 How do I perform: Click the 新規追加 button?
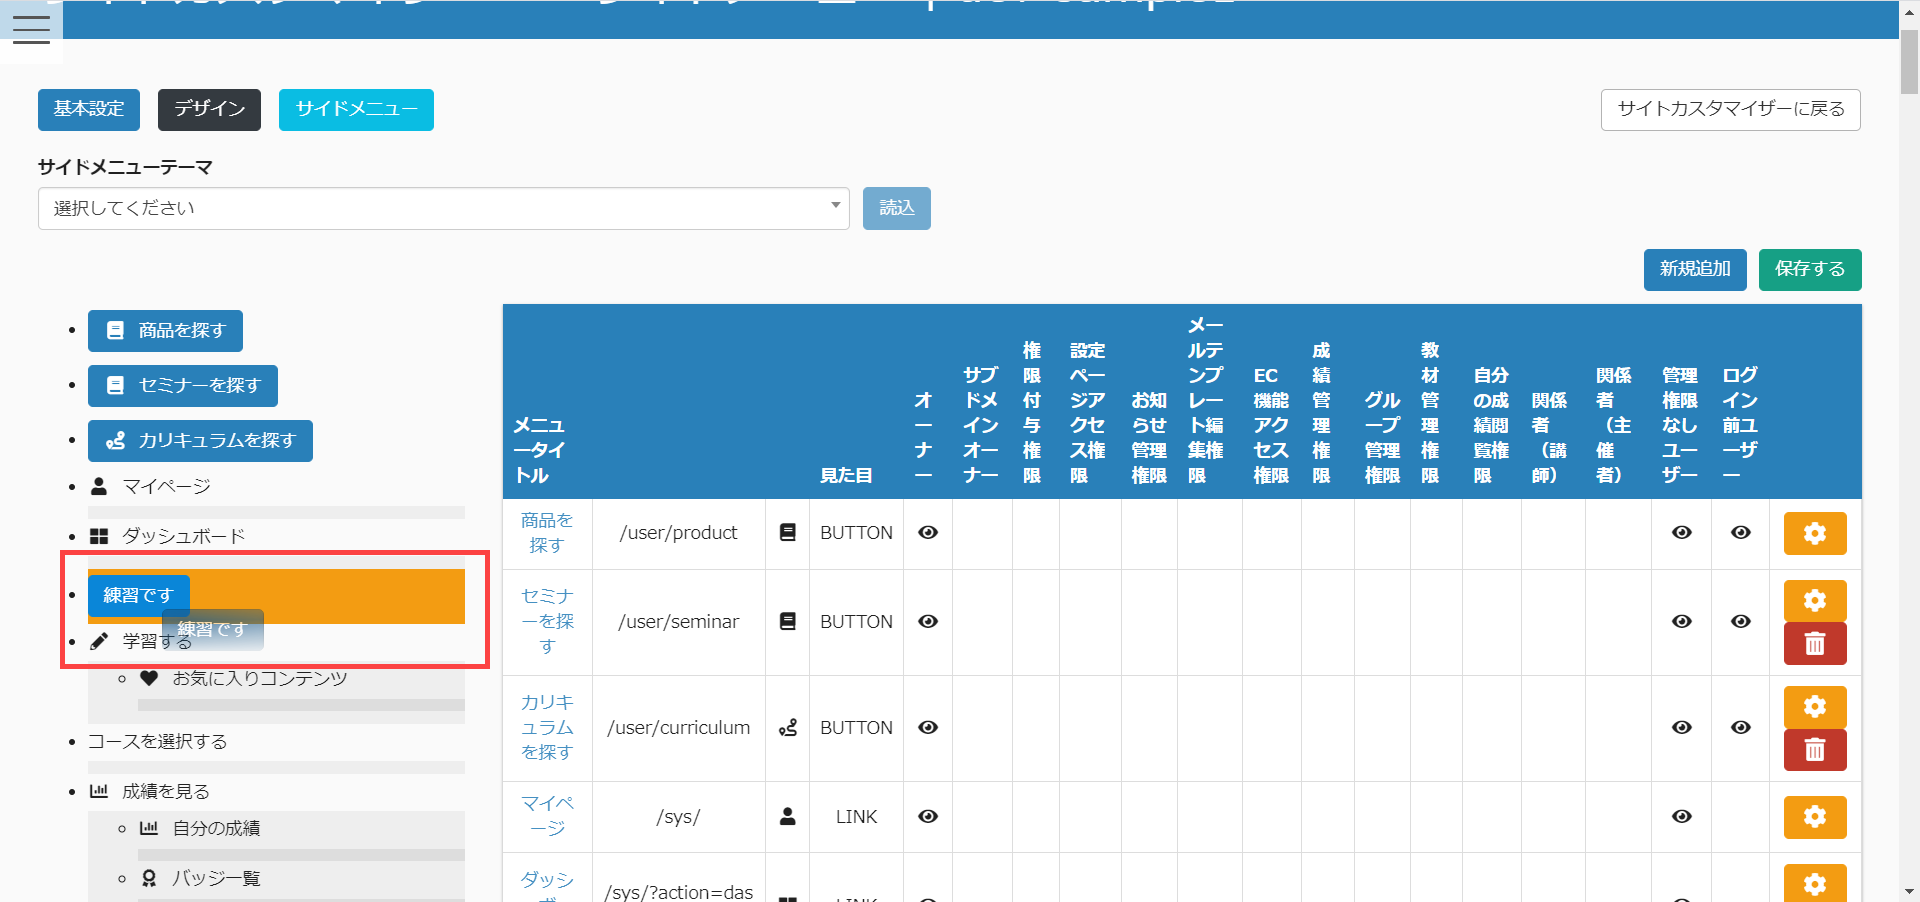(x=1694, y=269)
